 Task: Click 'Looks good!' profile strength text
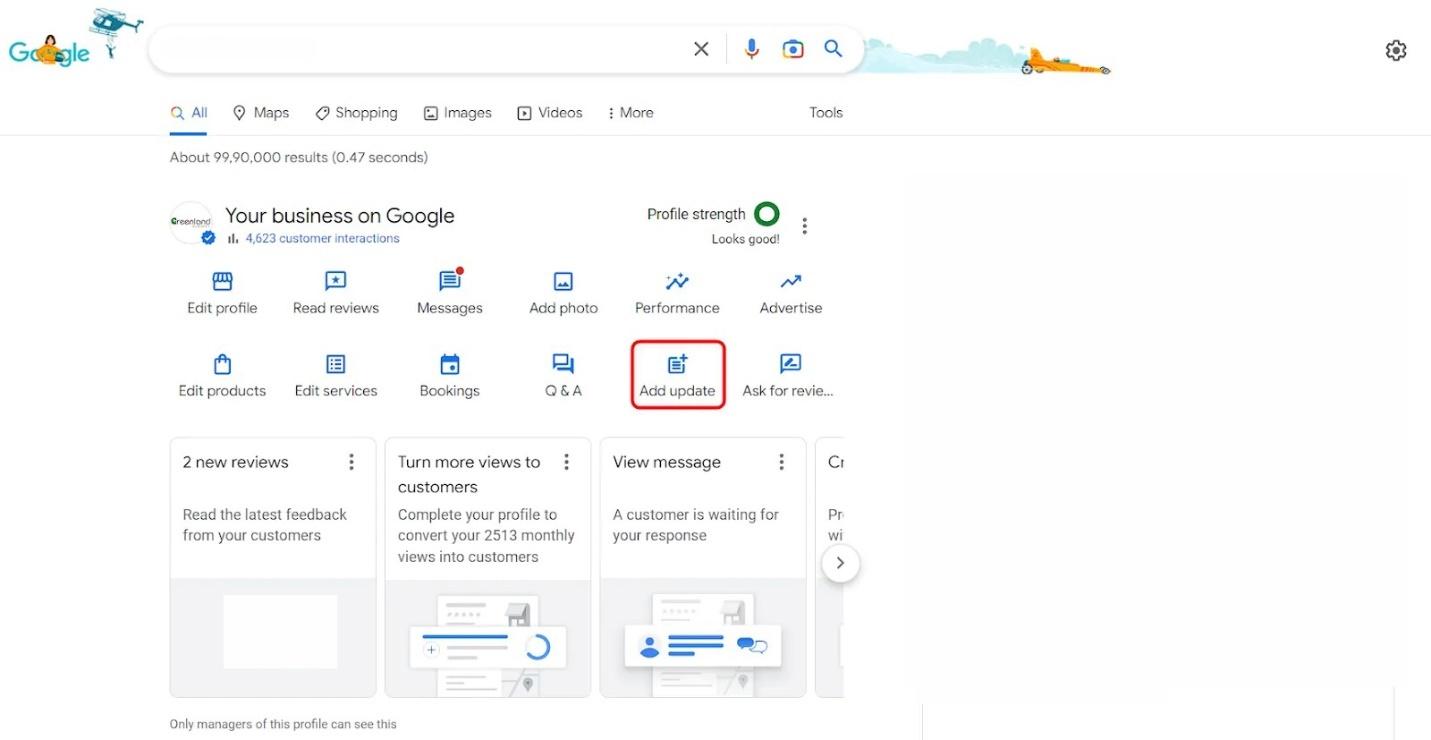pos(745,239)
